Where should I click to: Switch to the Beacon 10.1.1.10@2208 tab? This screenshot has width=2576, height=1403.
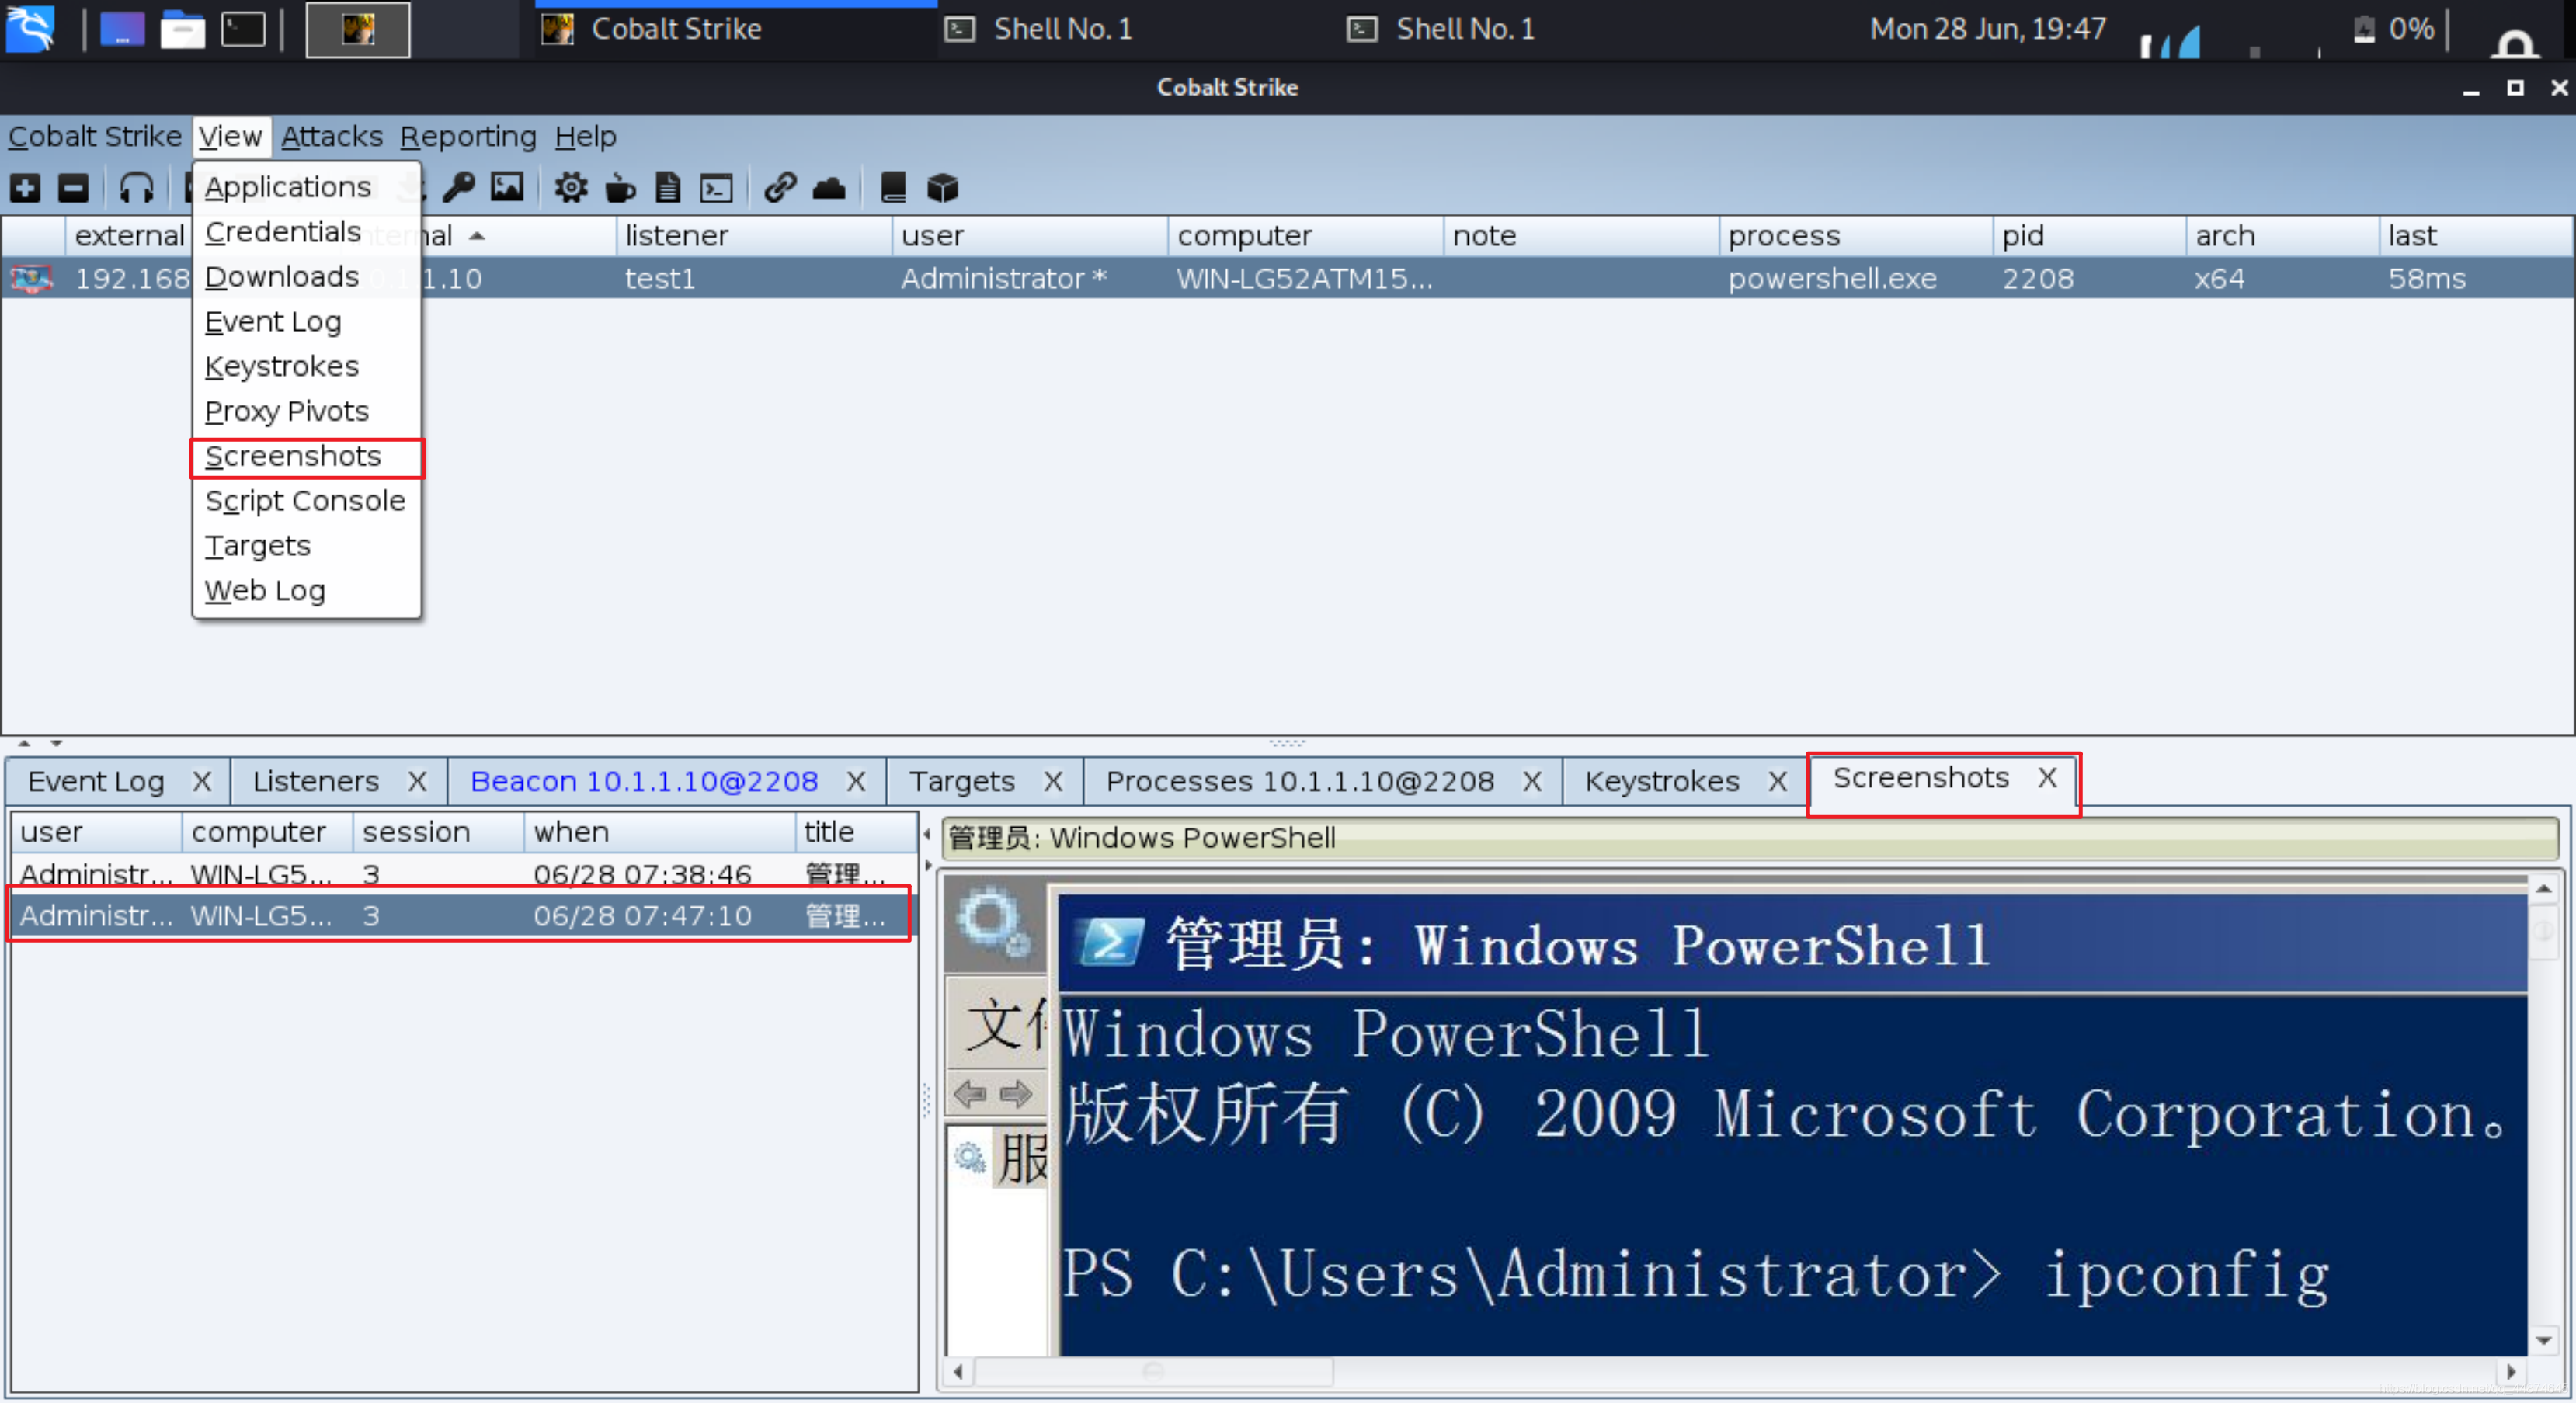(643, 782)
